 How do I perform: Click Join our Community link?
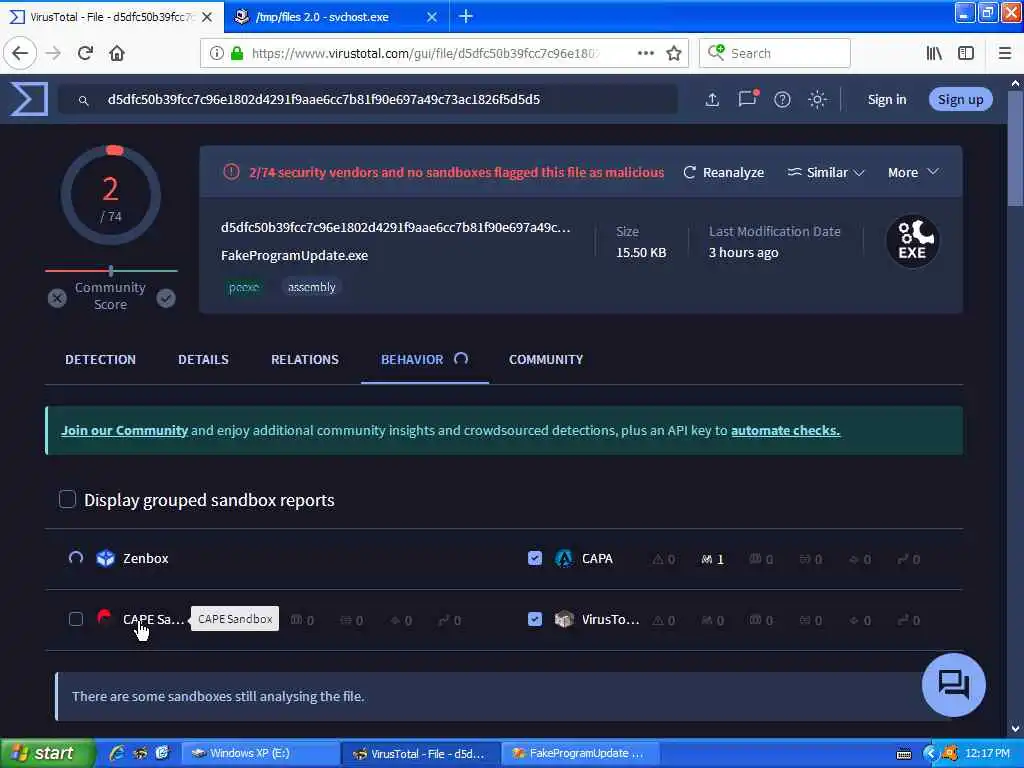(x=124, y=430)
